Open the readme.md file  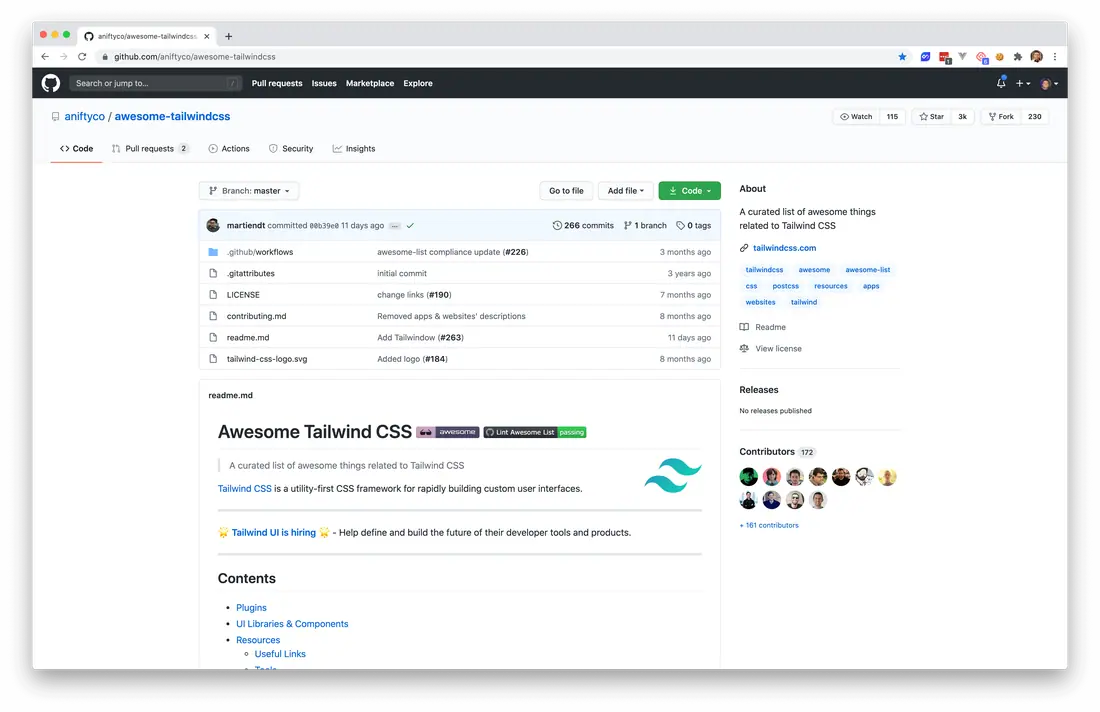tap(248, 337)
